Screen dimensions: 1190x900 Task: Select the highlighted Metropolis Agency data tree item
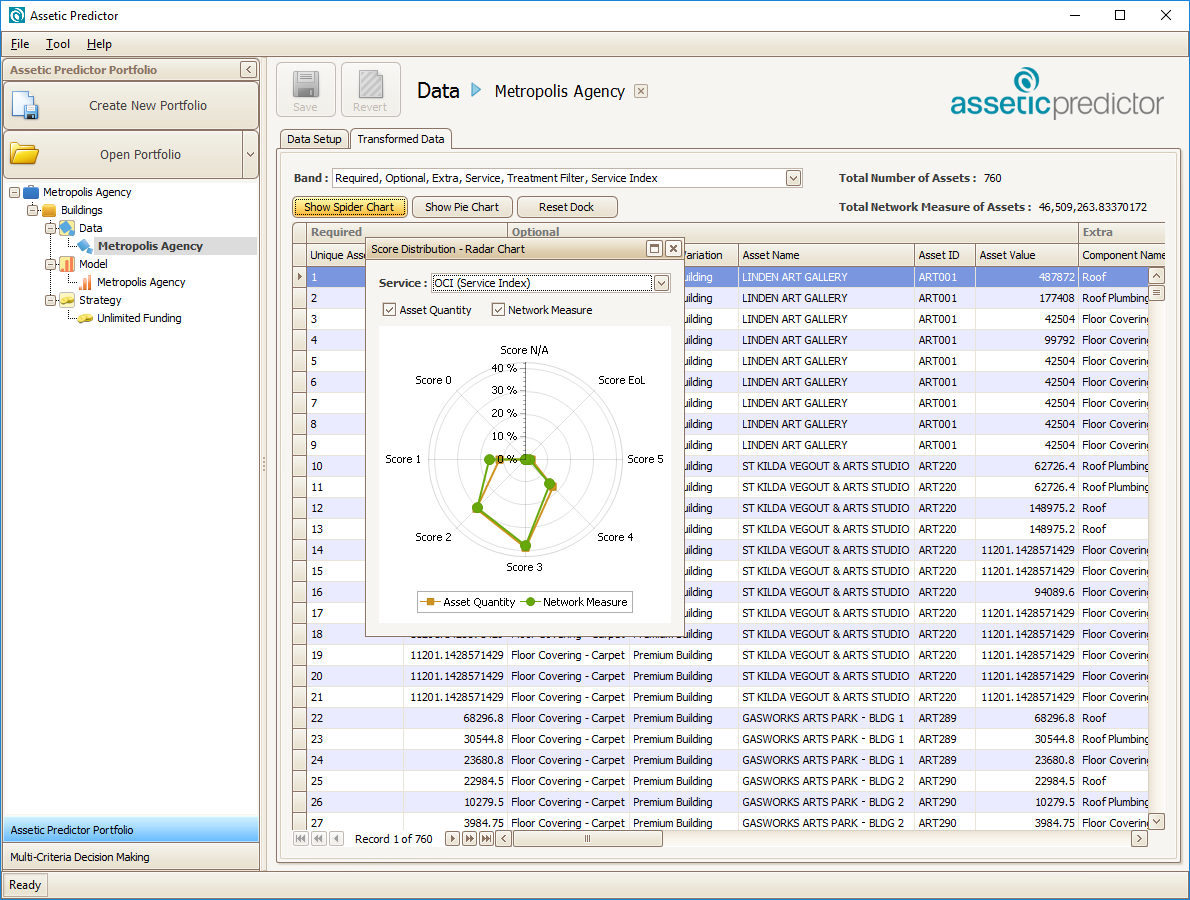pyautogui.click(x=150, y=246)
